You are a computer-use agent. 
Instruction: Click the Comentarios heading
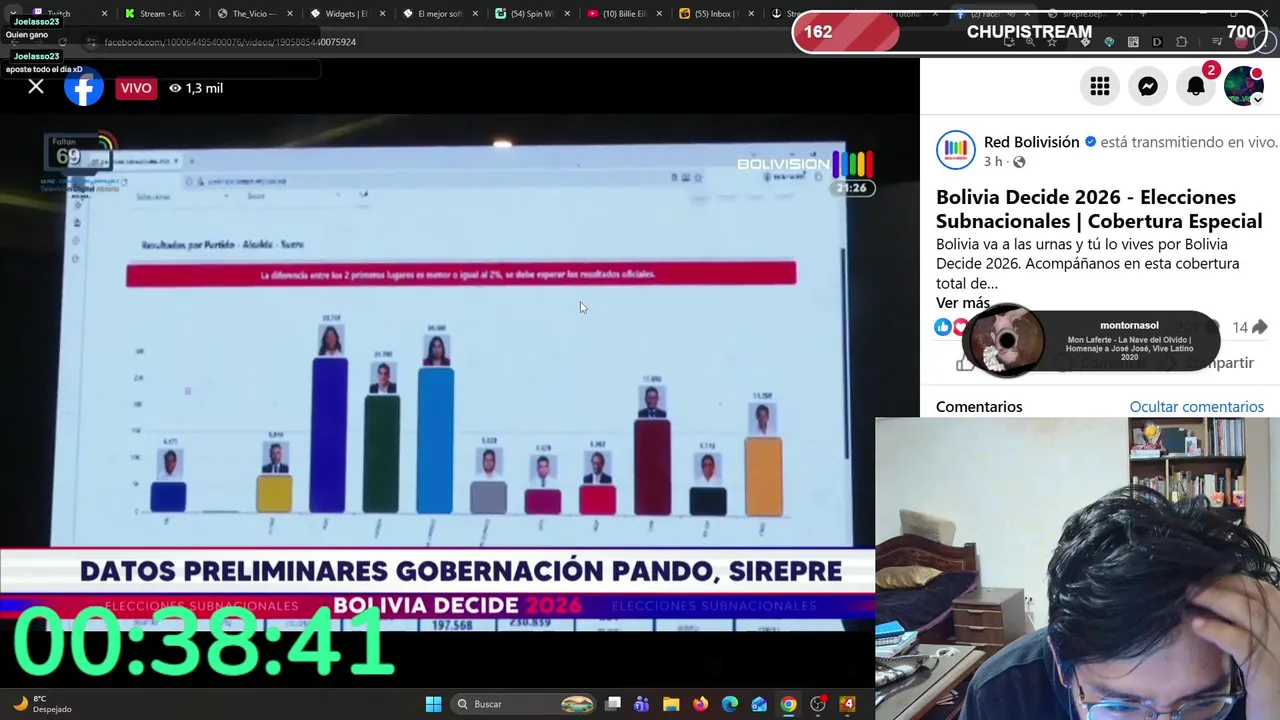click(x=979, y=407)
